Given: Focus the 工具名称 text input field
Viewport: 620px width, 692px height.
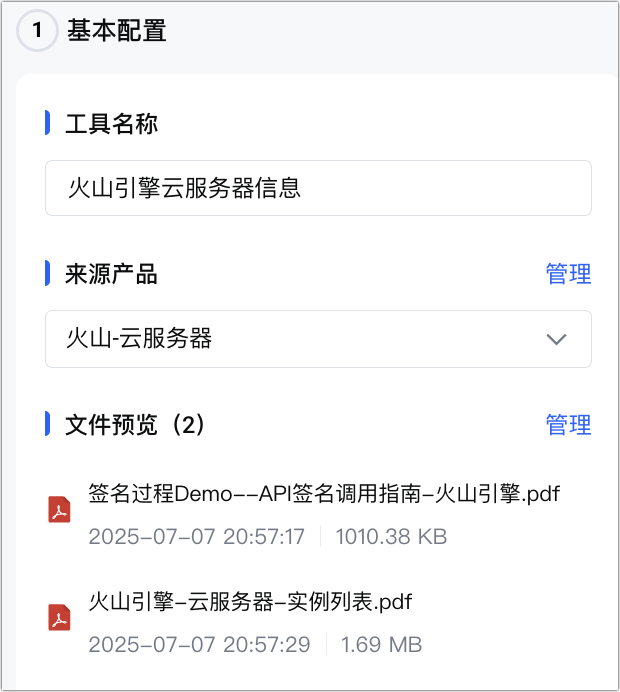Looking at the screenshot, I should pyautogui.click(x=318, y=188).
